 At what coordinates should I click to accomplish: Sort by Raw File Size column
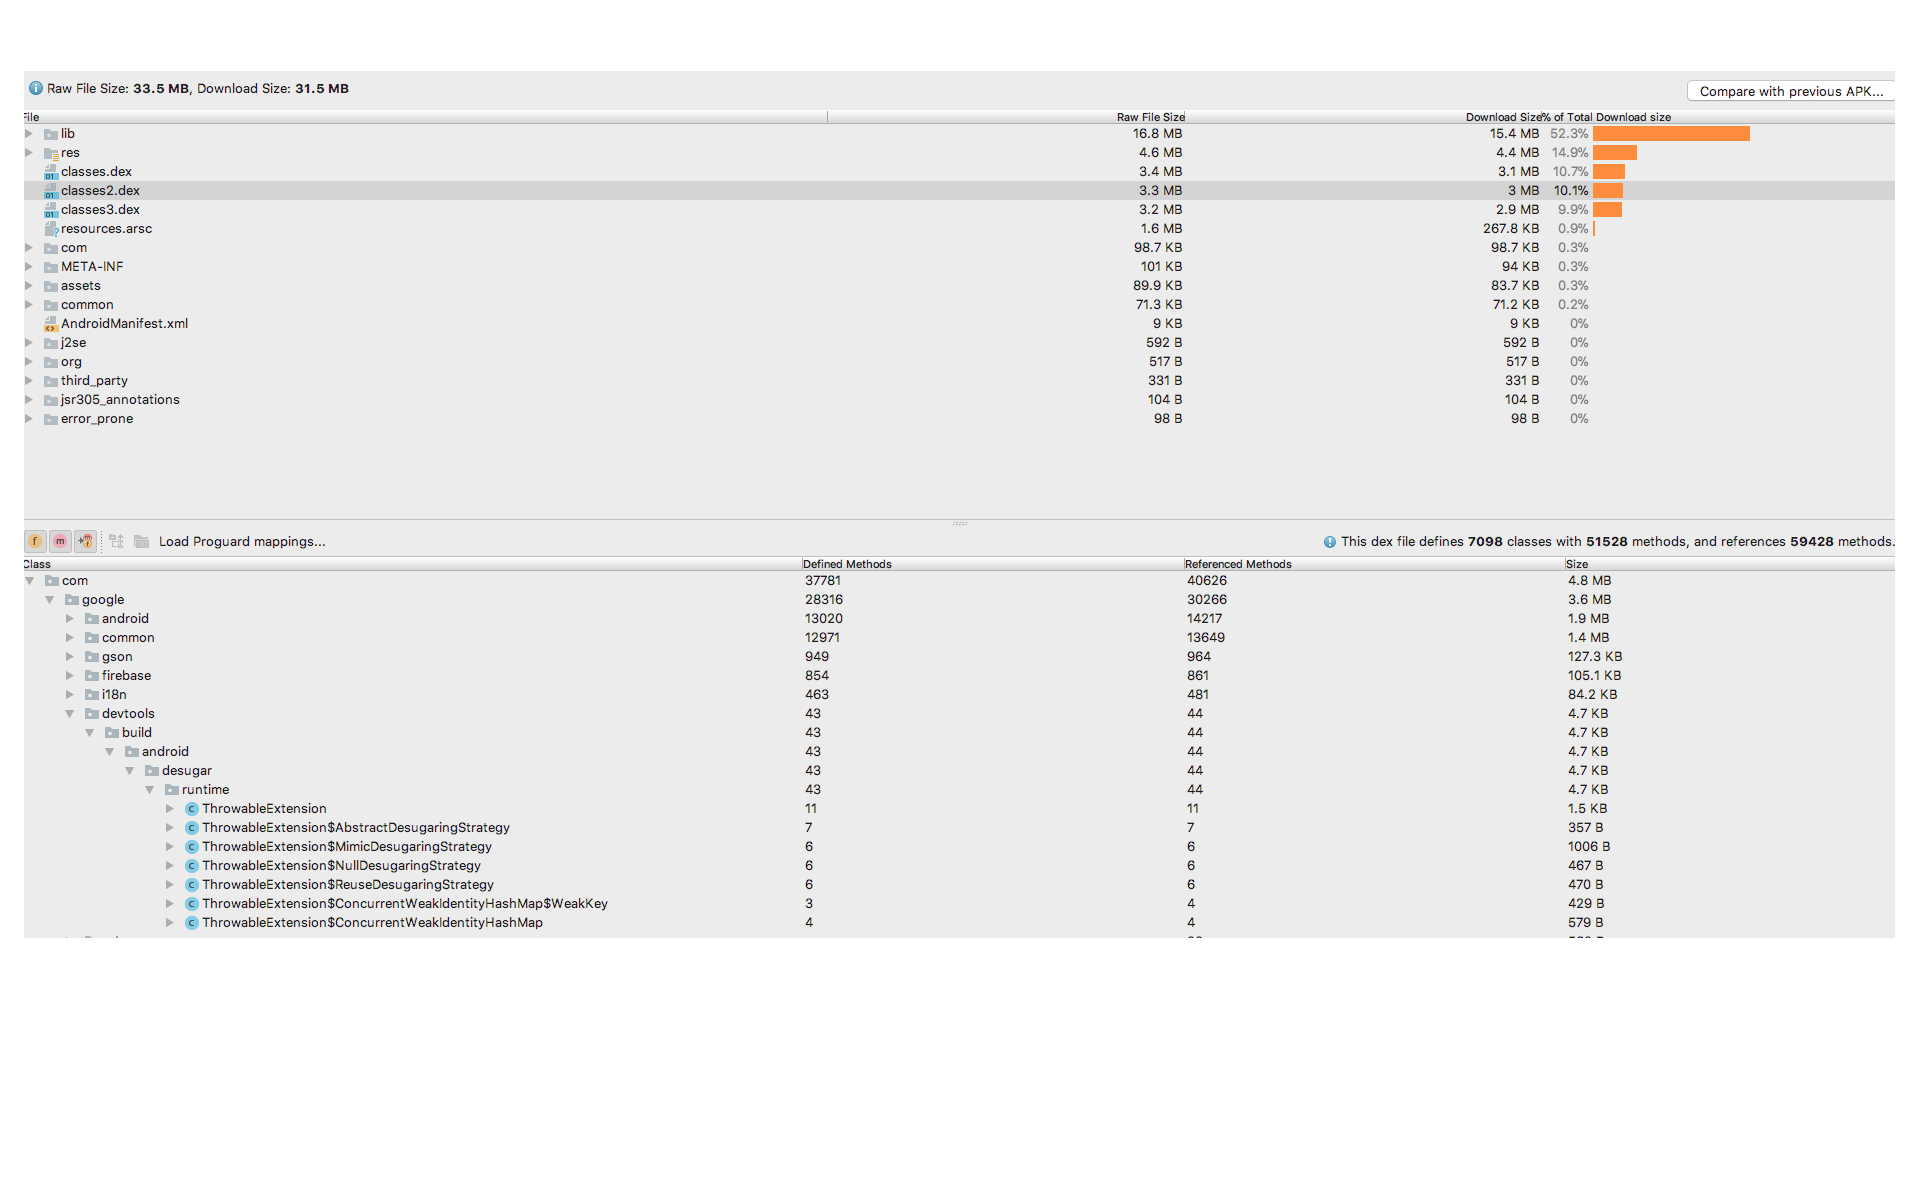click(1150, 117)
